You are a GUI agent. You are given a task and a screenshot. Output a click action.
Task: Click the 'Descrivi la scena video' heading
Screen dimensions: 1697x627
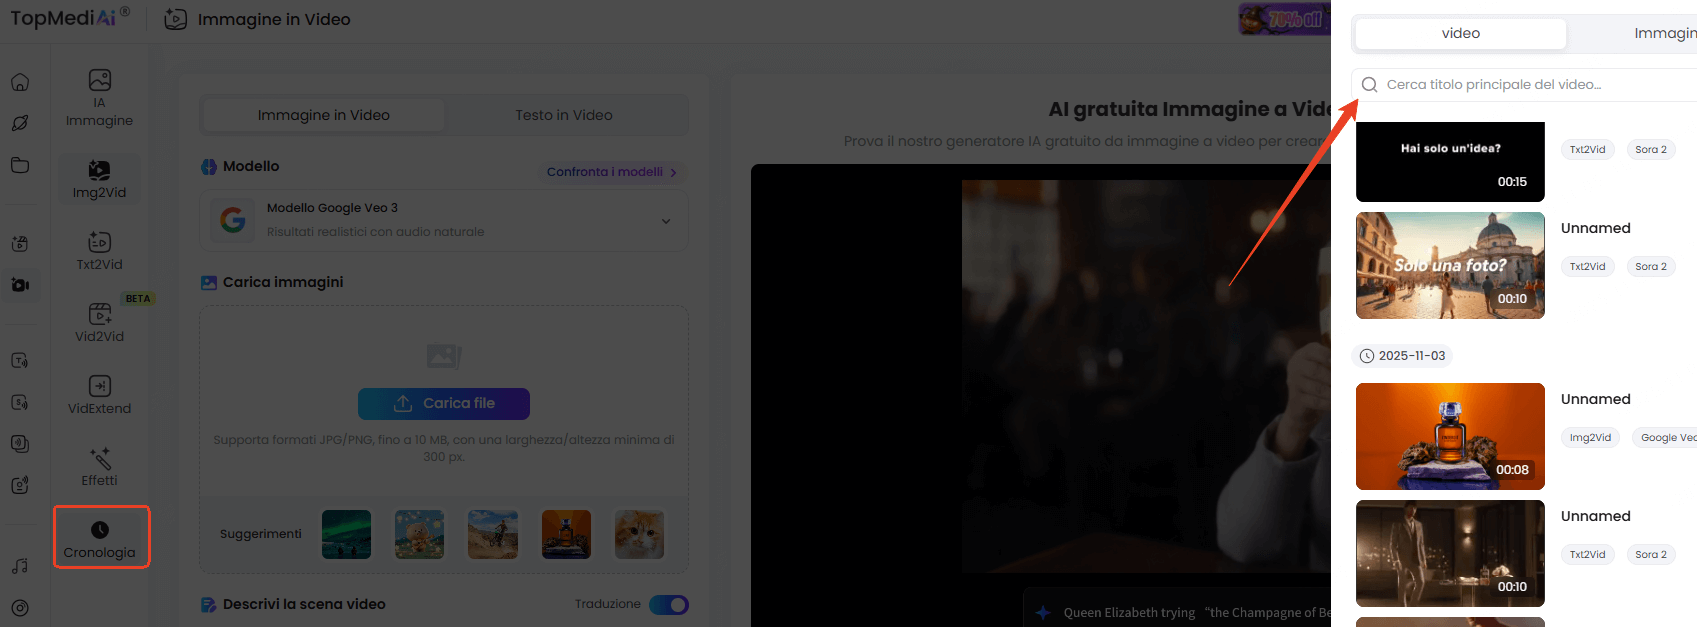coord(304,604)
